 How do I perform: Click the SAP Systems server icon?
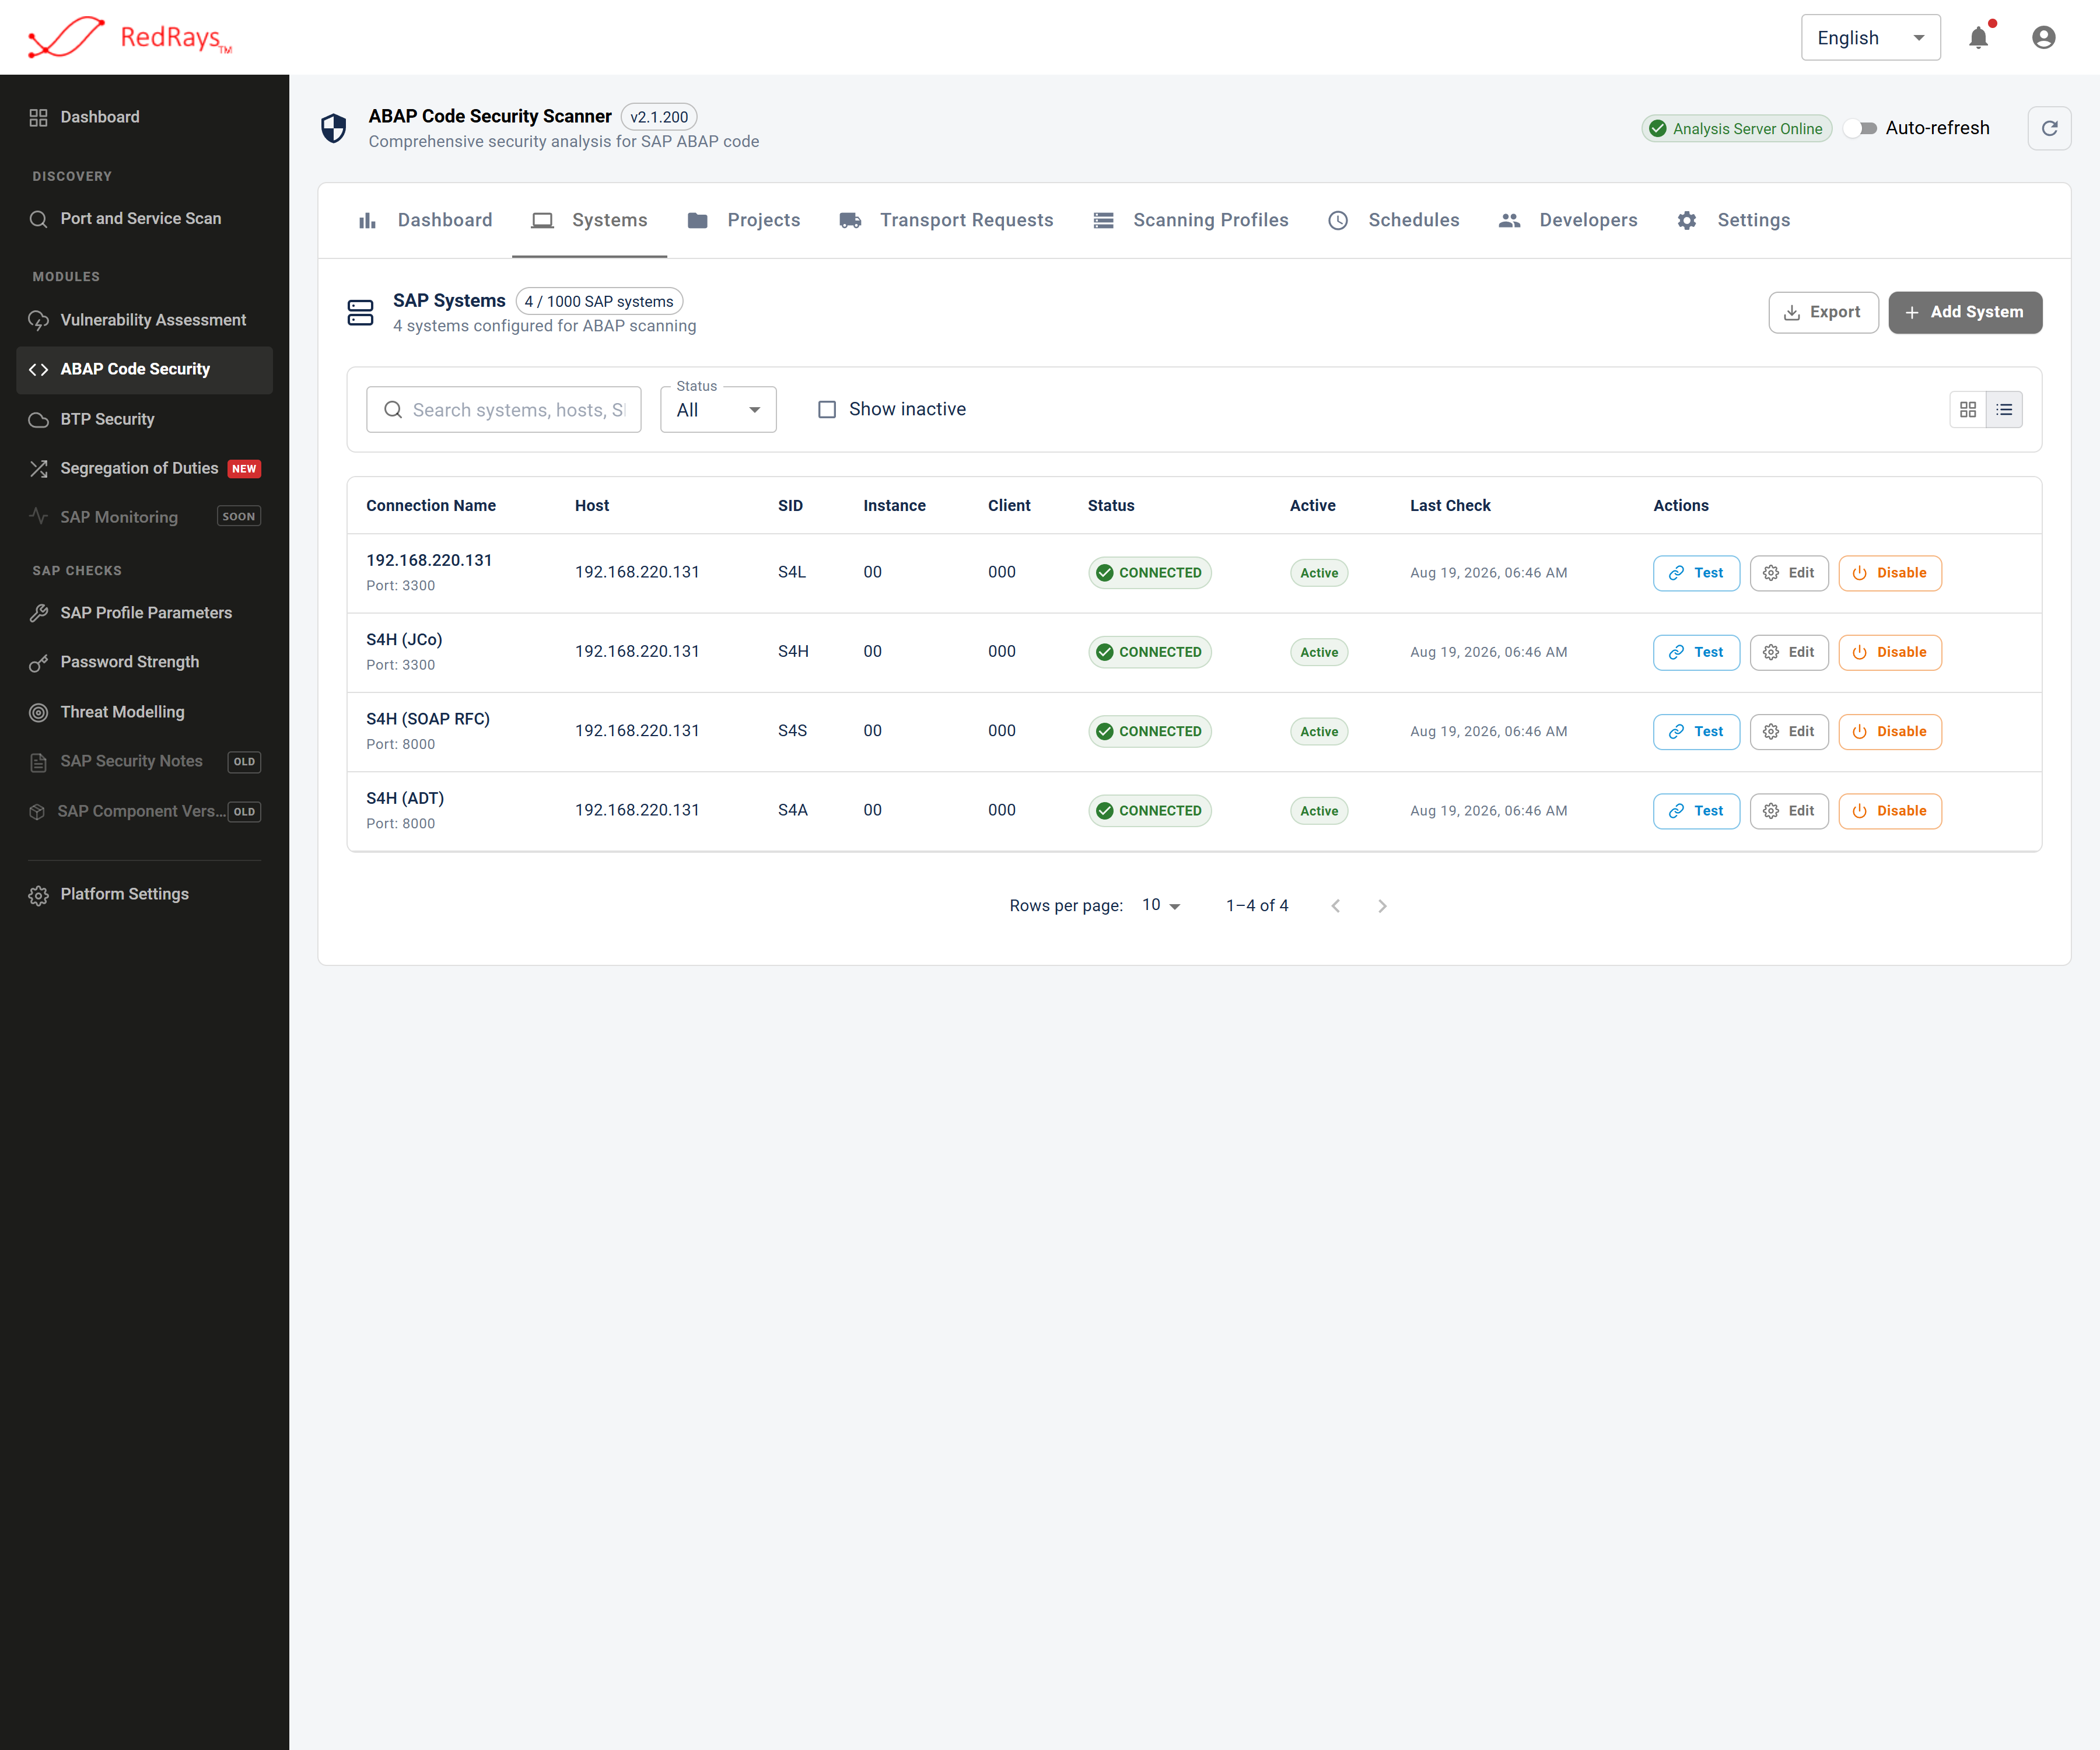360,313
